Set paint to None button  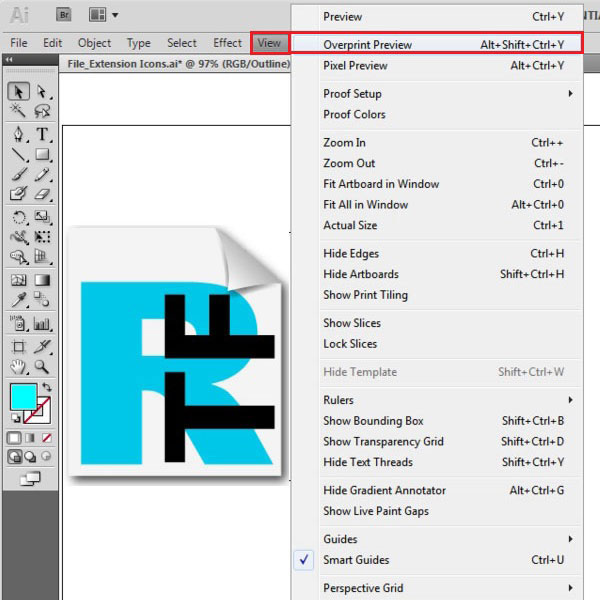click(x=47, y=438)
